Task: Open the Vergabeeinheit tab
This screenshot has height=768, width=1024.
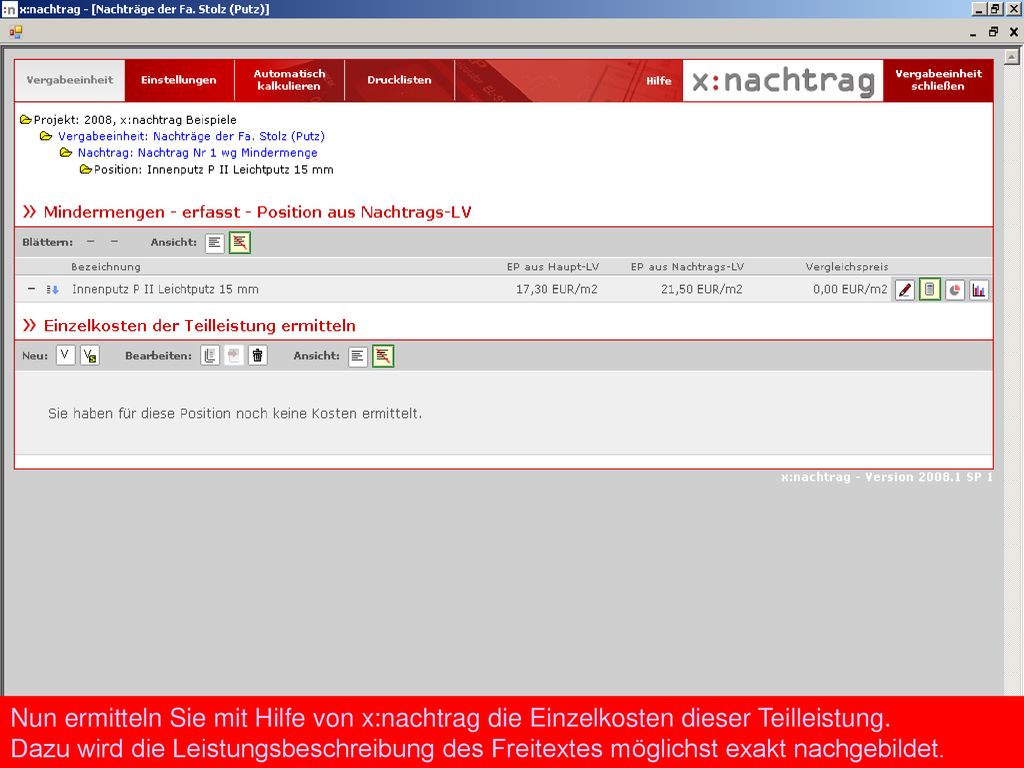Action: 70,80
